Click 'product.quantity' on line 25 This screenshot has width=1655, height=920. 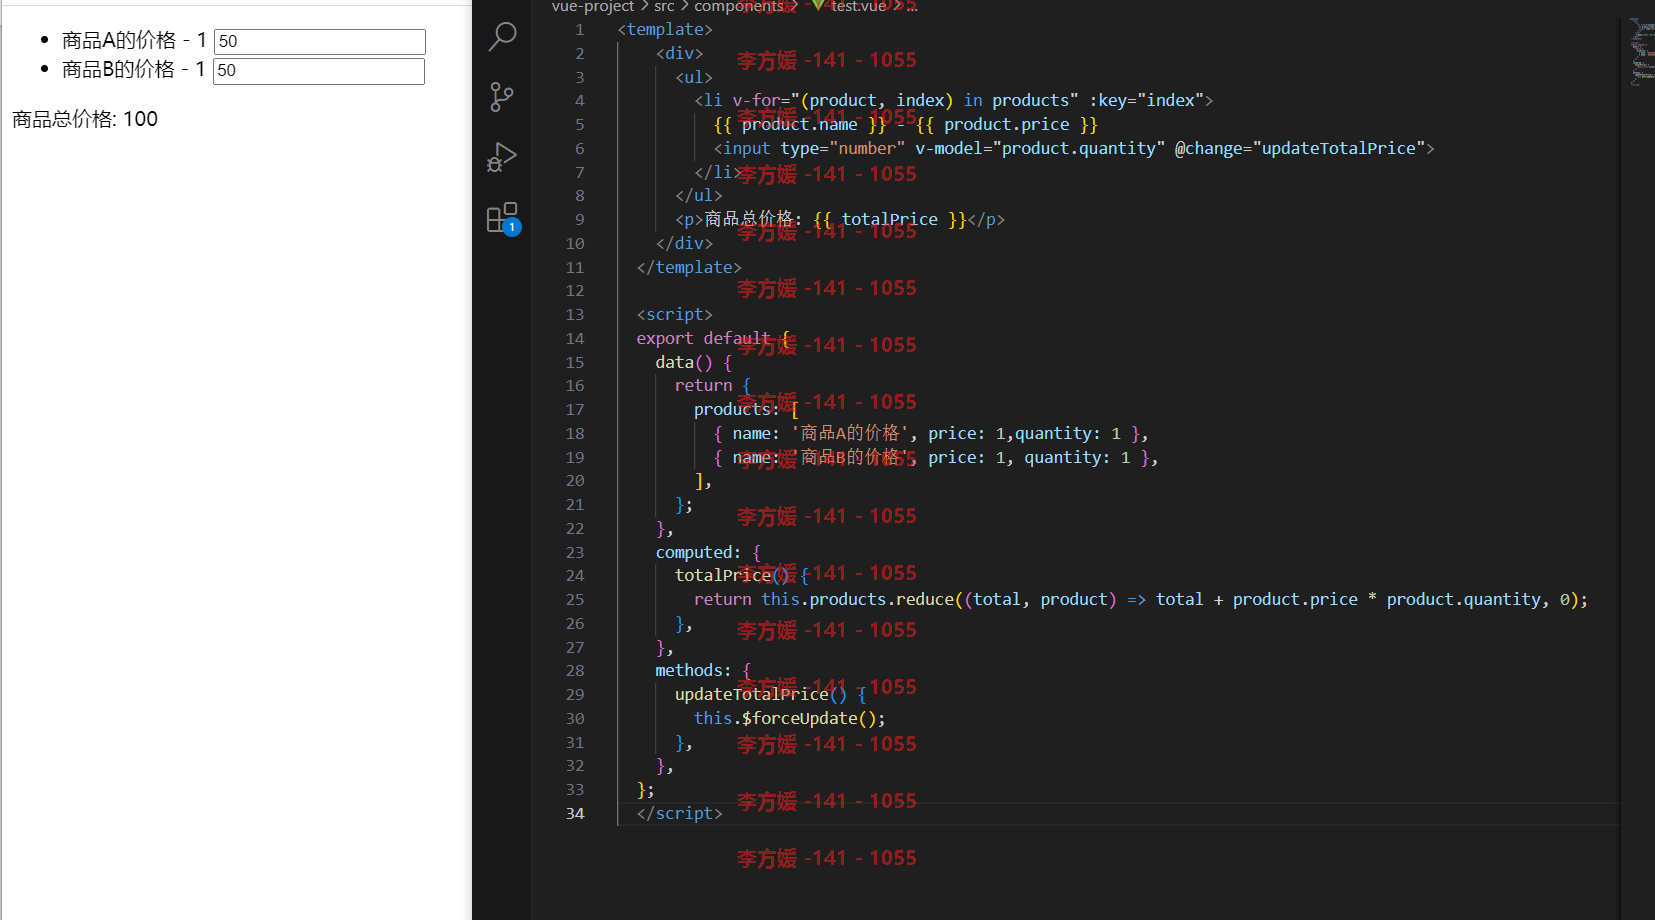click(1463, 600)
